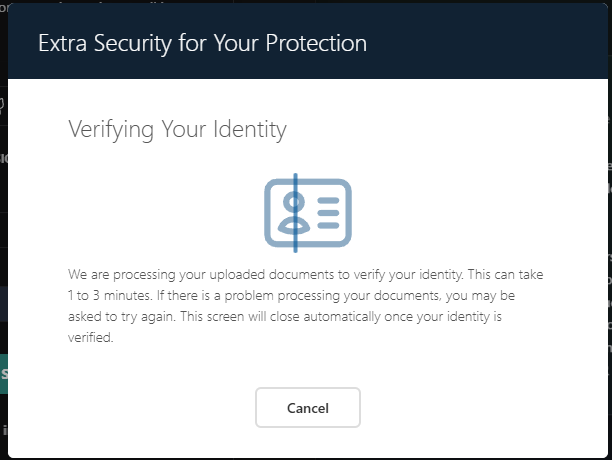Click the 'Verifying Your Identity' heading
Image resolution: width=612 pixels, height=460 pixels.
[x=177, y=129]
